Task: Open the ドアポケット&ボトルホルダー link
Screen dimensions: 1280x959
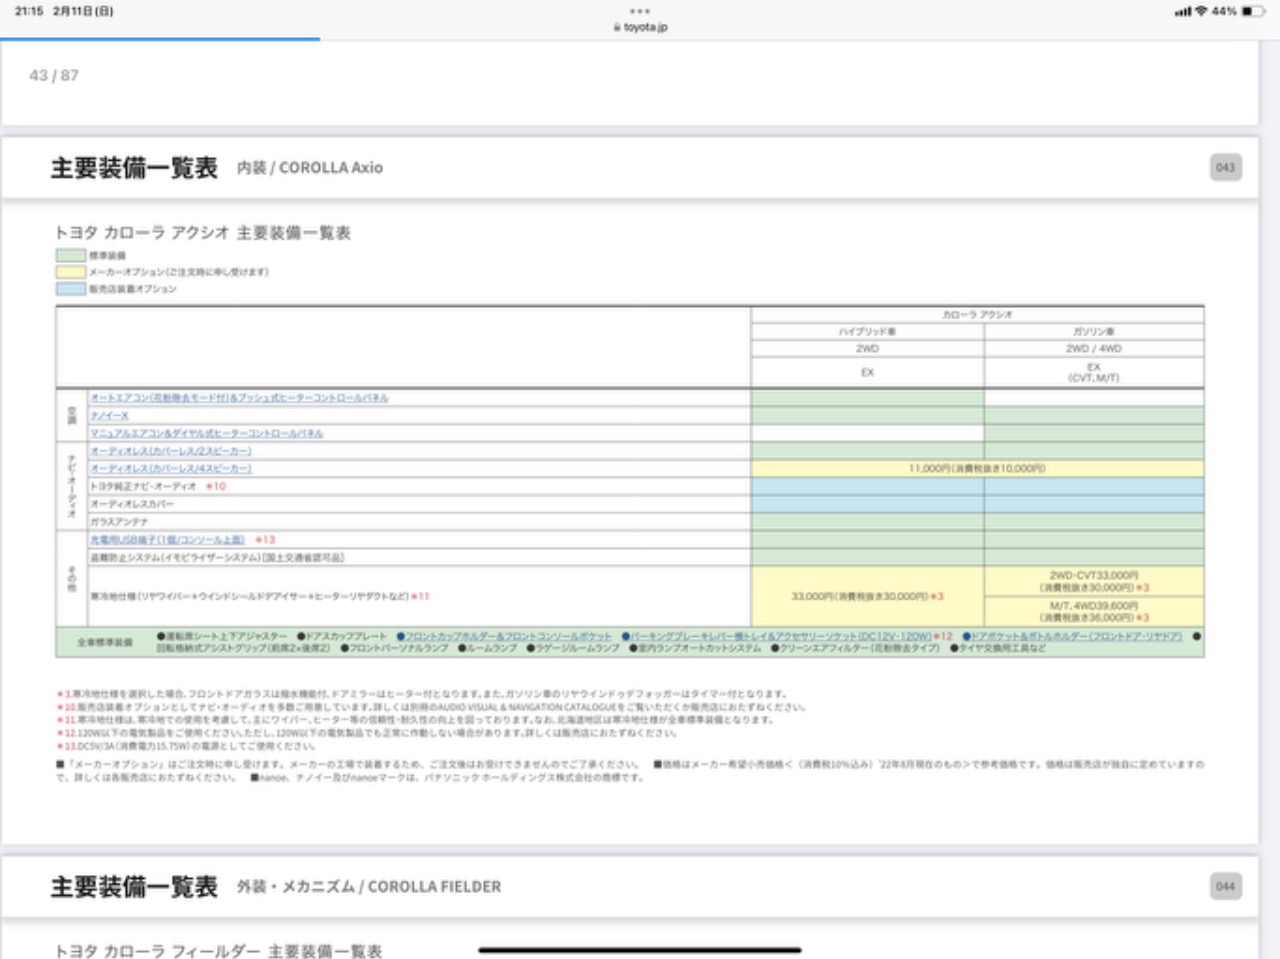Action: (1072, 636)
